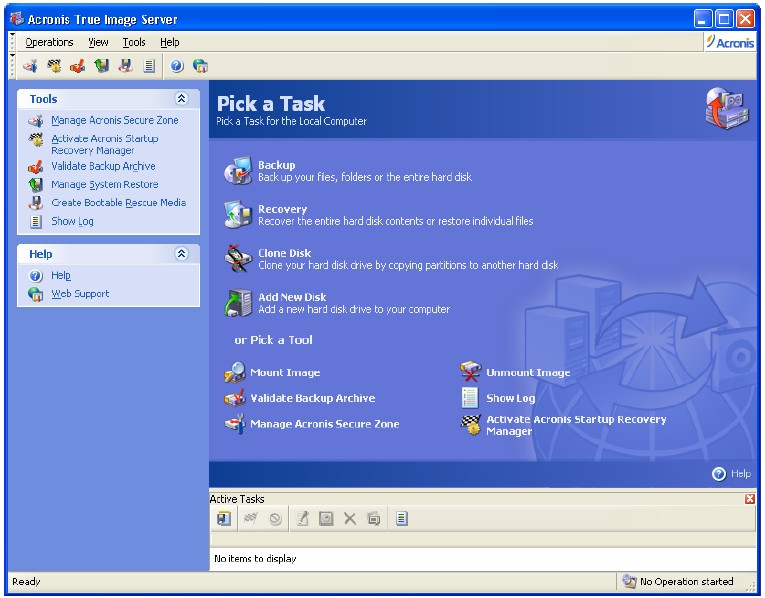765x598 pixels.
Task: Open the Operations menu
Action: [49, 42]
